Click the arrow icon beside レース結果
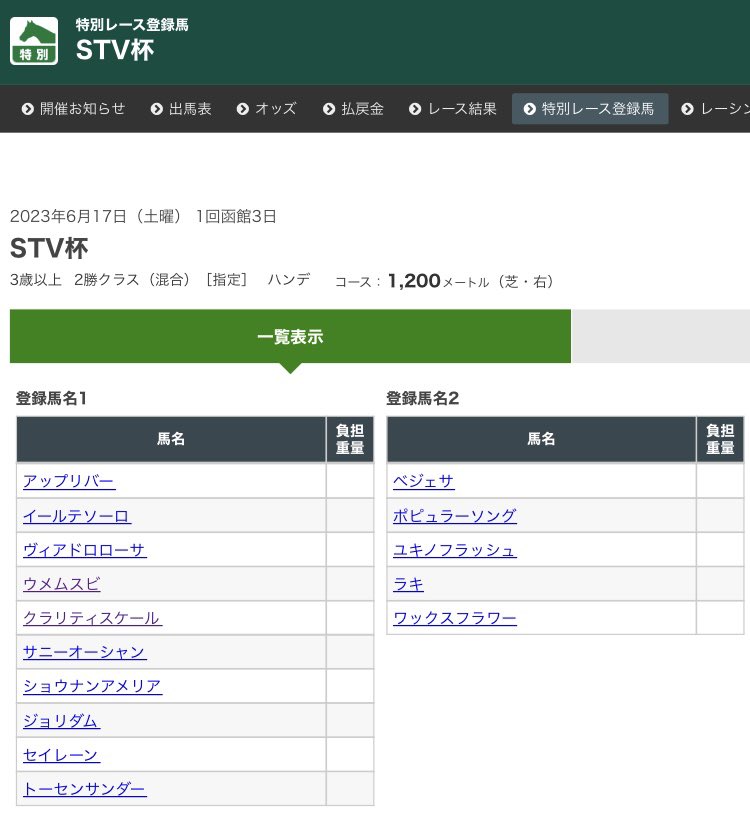750x815 pixels. coord(415,109)
